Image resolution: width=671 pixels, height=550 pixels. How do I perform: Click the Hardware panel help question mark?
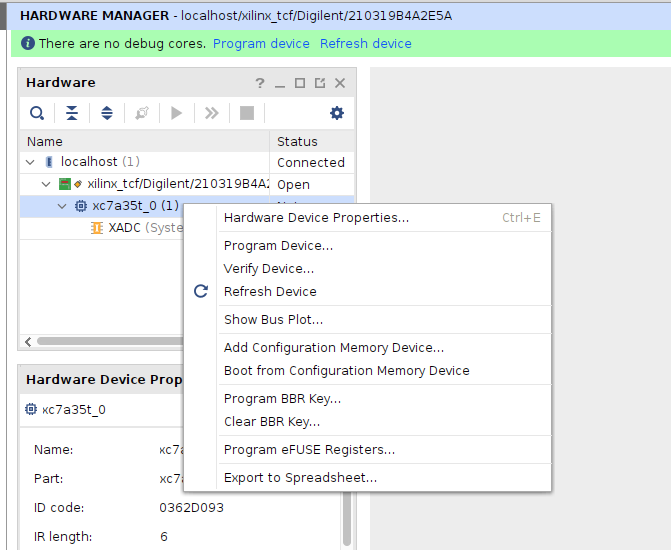[260, 83]
